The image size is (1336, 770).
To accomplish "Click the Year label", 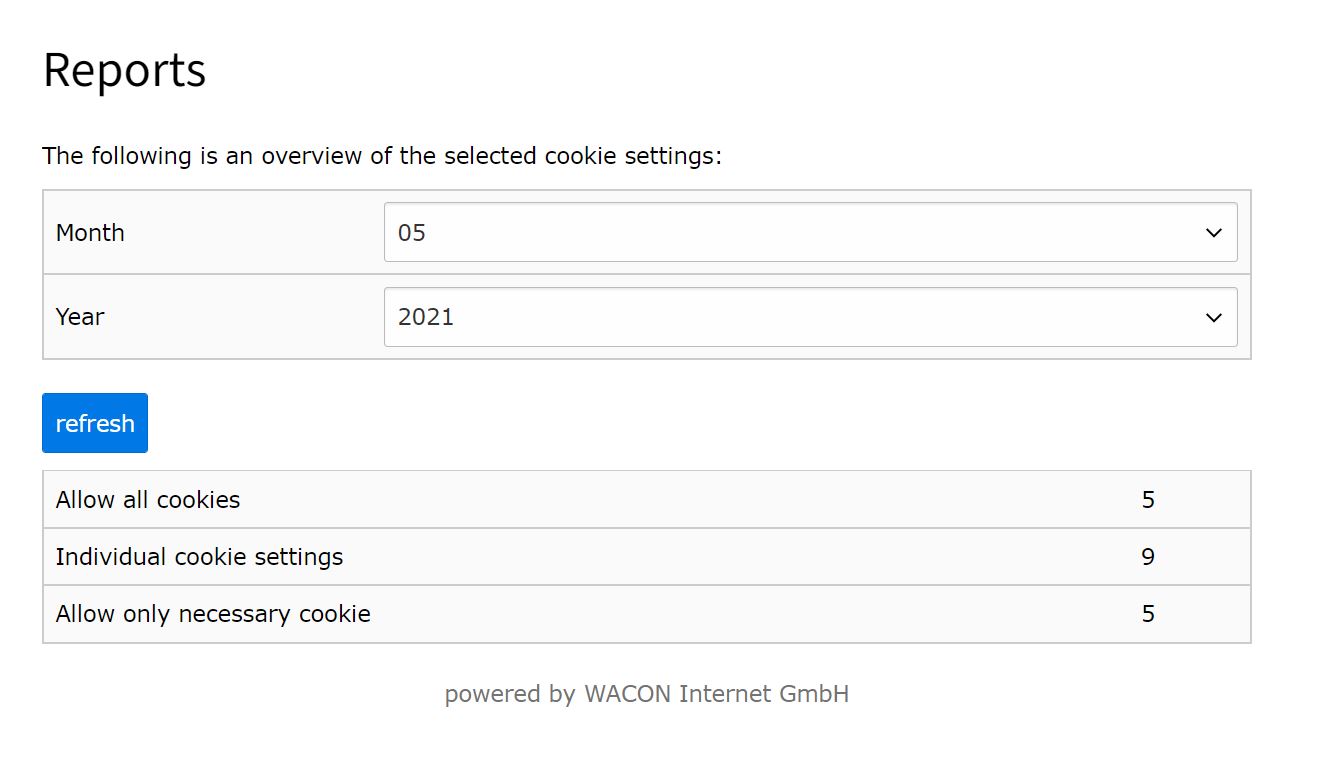I will pyautogui.click(x=80, y=317).
